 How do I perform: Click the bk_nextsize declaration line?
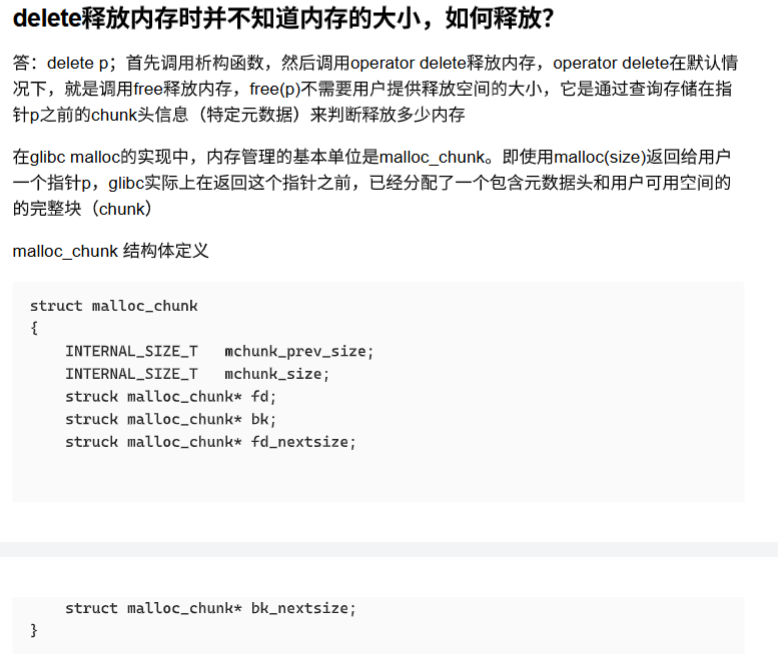pyautogui.click(x=210, y=608)
